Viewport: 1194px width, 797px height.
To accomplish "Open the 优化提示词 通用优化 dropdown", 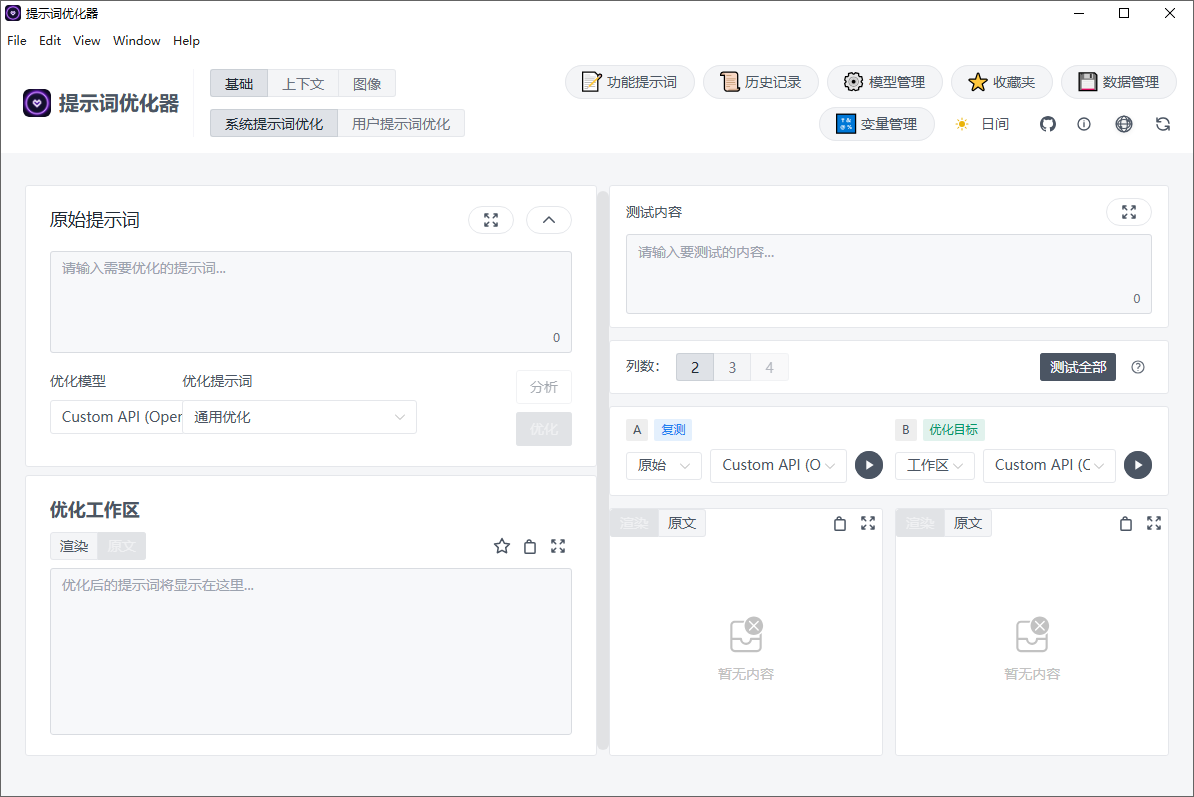I will (299, 417).
